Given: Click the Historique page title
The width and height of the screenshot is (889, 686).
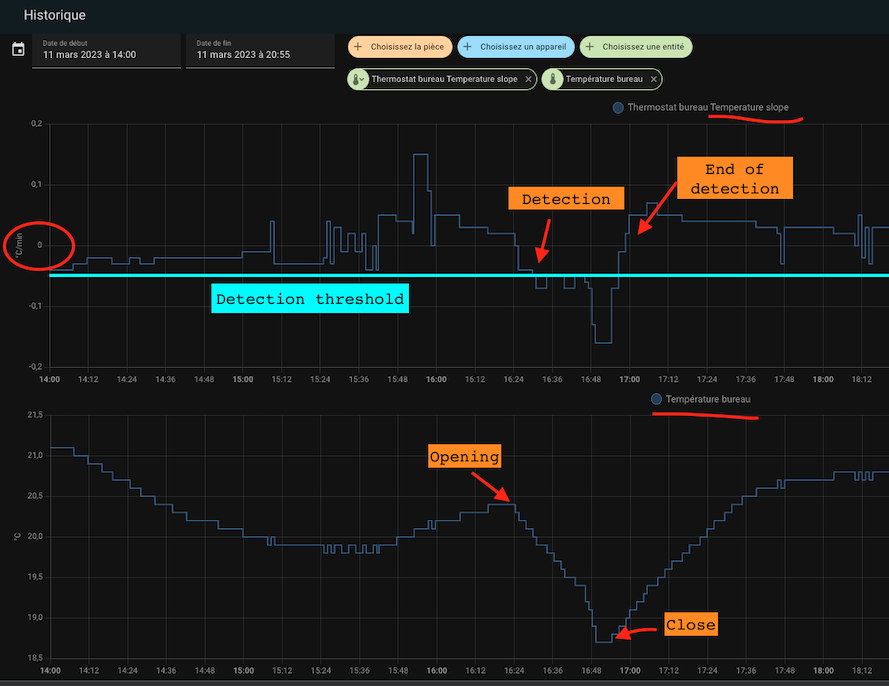Looking at the screenshot, I should (54, 15).
